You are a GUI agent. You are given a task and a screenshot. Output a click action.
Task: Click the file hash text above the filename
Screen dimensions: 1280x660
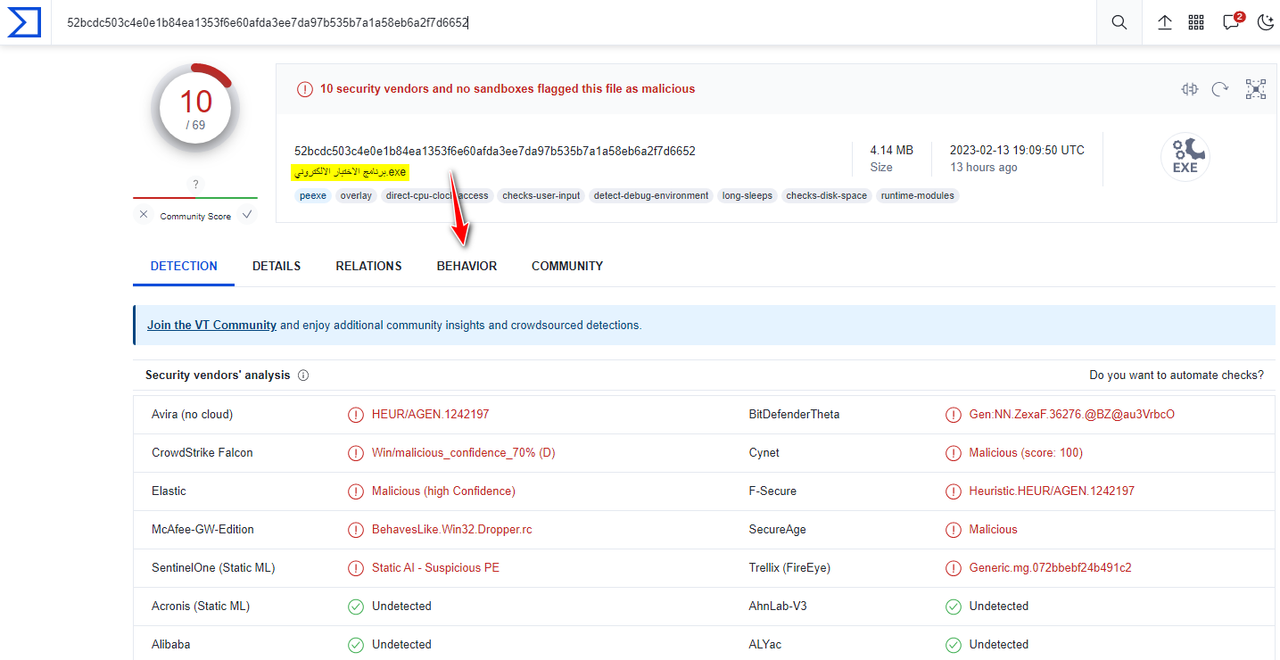(495, 151)
